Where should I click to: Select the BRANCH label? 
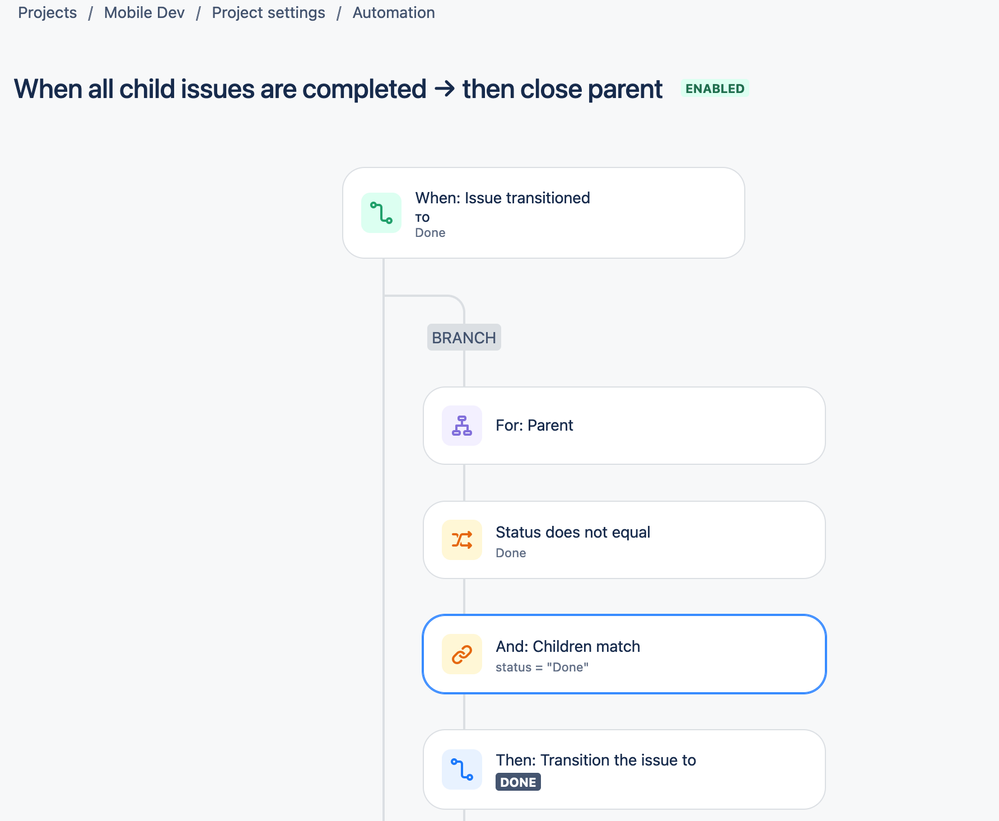[x=464, y=338]
